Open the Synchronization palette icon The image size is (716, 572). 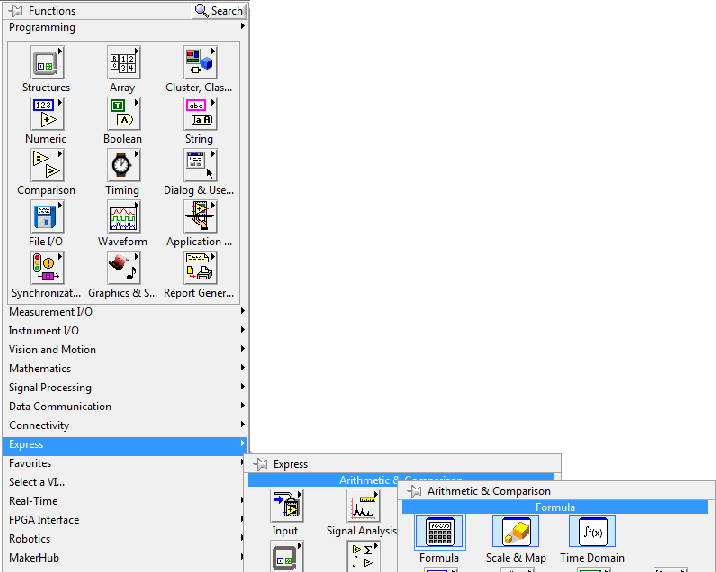tap(47, 268)
